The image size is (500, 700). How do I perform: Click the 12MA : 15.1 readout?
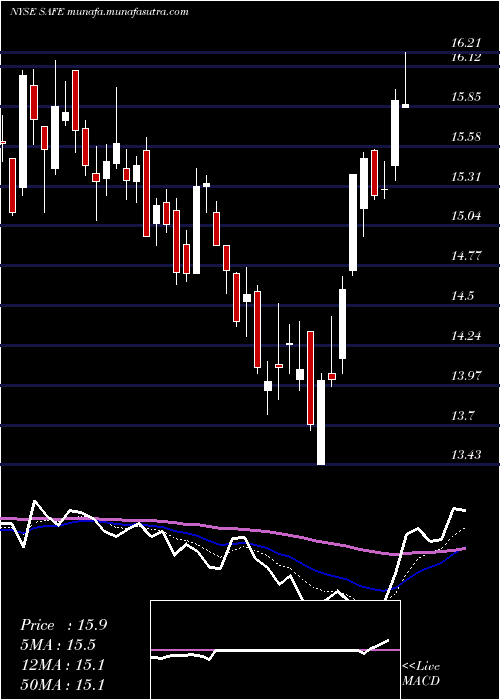pyautogui.click(x=62, y=665)
